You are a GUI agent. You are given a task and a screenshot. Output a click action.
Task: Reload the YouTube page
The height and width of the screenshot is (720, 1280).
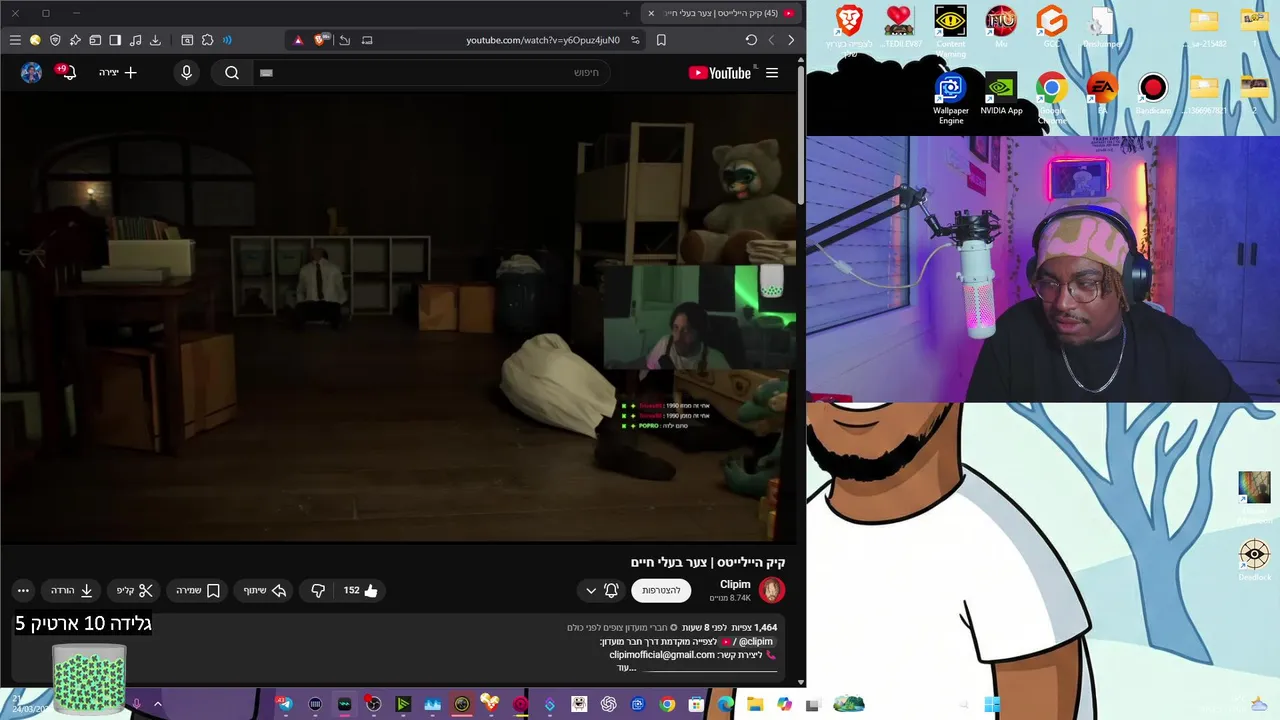tap(751, 40)
